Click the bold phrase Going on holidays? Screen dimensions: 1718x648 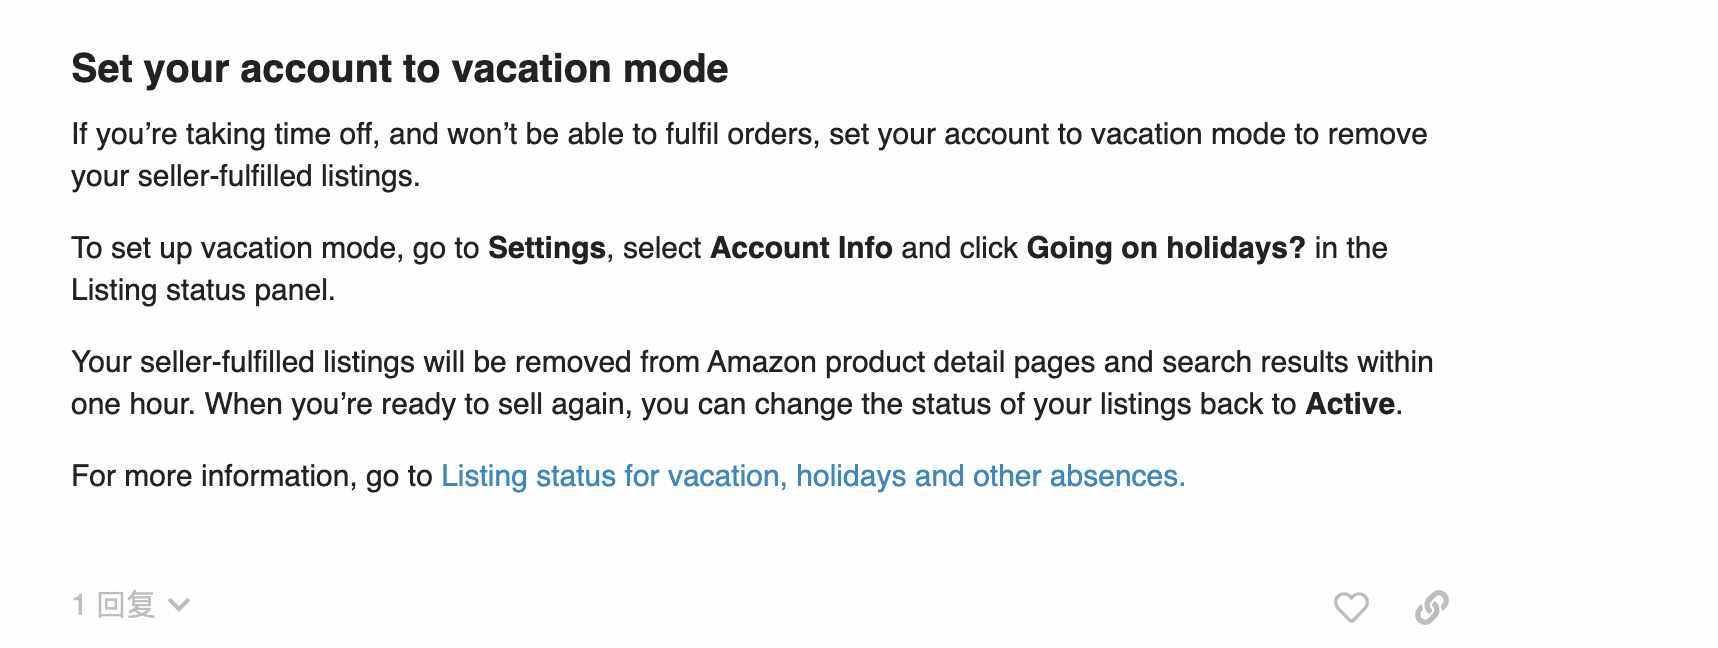pyautogui.click(x=1166, y=248)
